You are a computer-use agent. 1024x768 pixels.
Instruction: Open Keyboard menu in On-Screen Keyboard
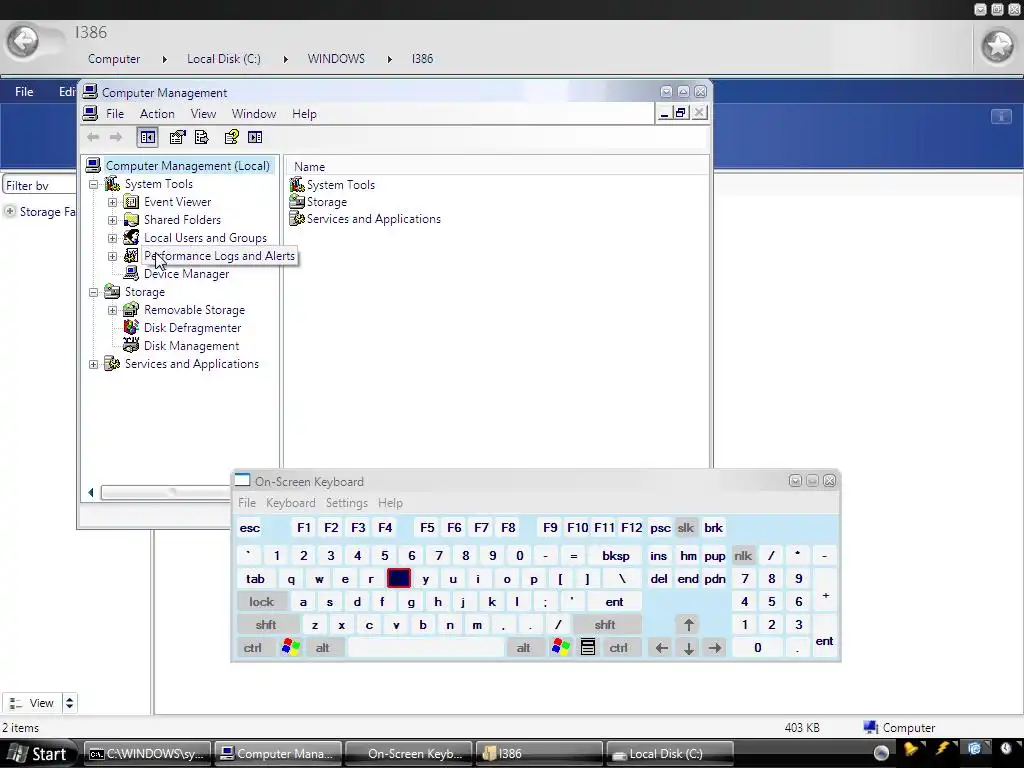click(291, 503)
